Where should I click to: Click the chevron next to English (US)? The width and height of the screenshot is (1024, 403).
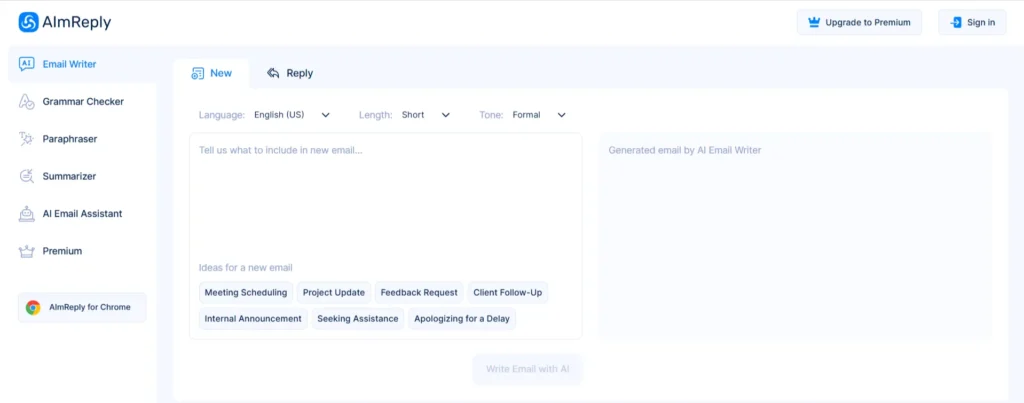[326, 115]
